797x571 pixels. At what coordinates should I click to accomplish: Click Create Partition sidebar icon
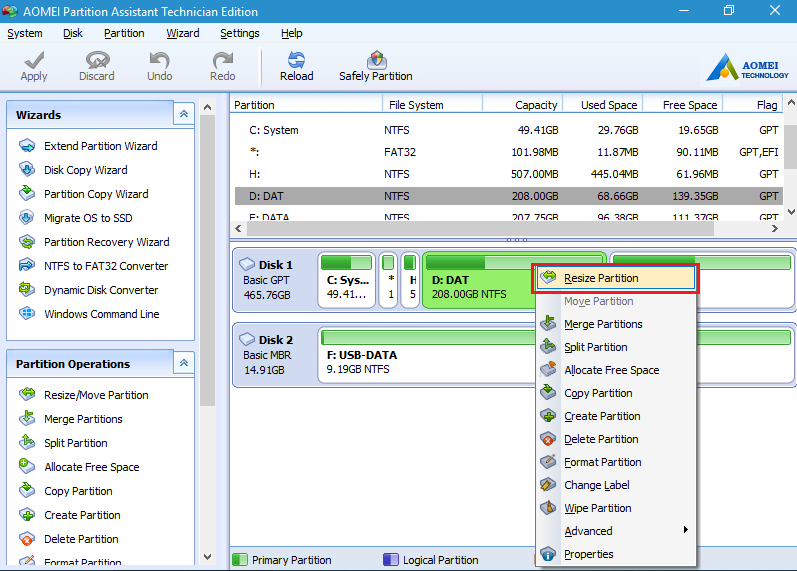27,515
